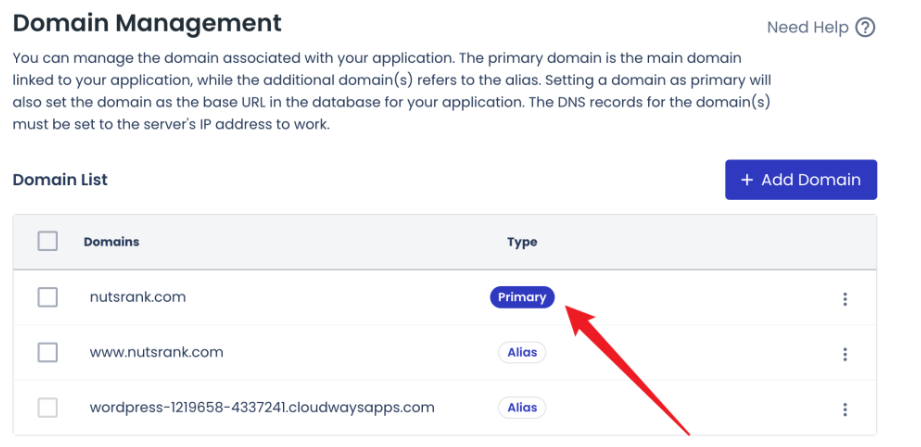Viewport: 921px width, 447px height.
Task: Click the www.nutsrank.com domain name
Action: click(x=156, y=352)
